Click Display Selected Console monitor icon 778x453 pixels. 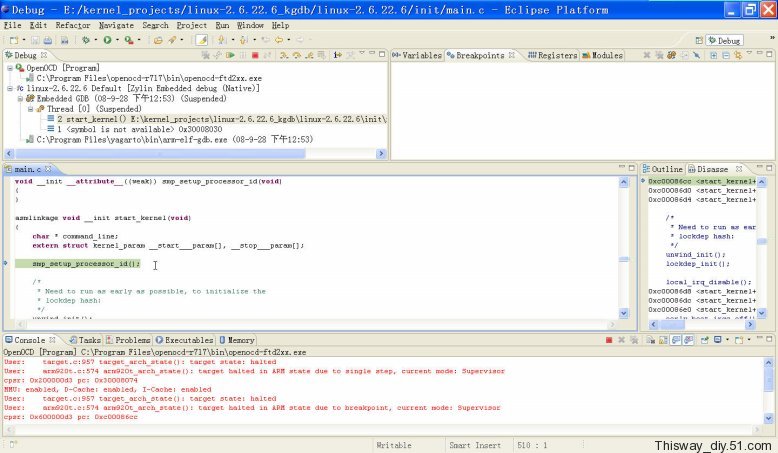point(717,340)
